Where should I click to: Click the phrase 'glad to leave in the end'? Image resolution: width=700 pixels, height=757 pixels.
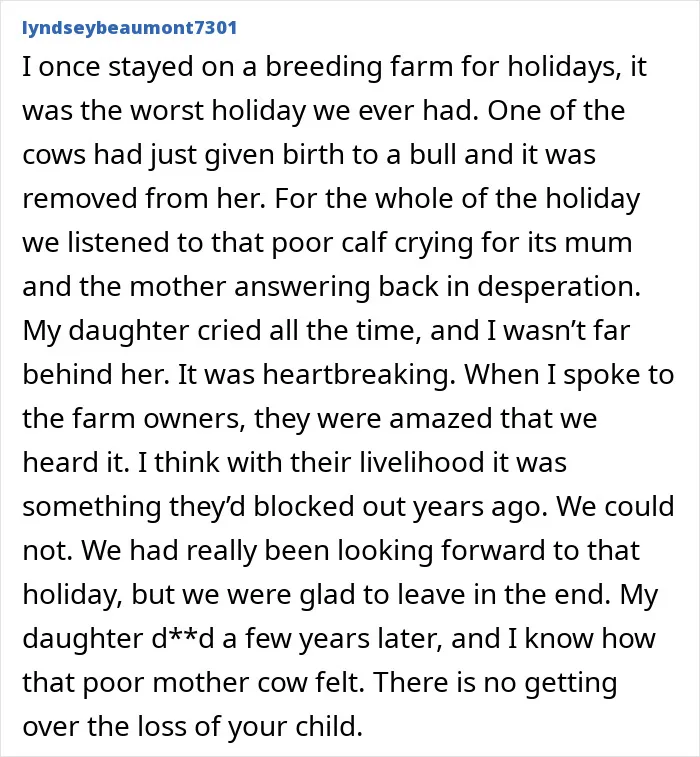(x=455, y=595)
